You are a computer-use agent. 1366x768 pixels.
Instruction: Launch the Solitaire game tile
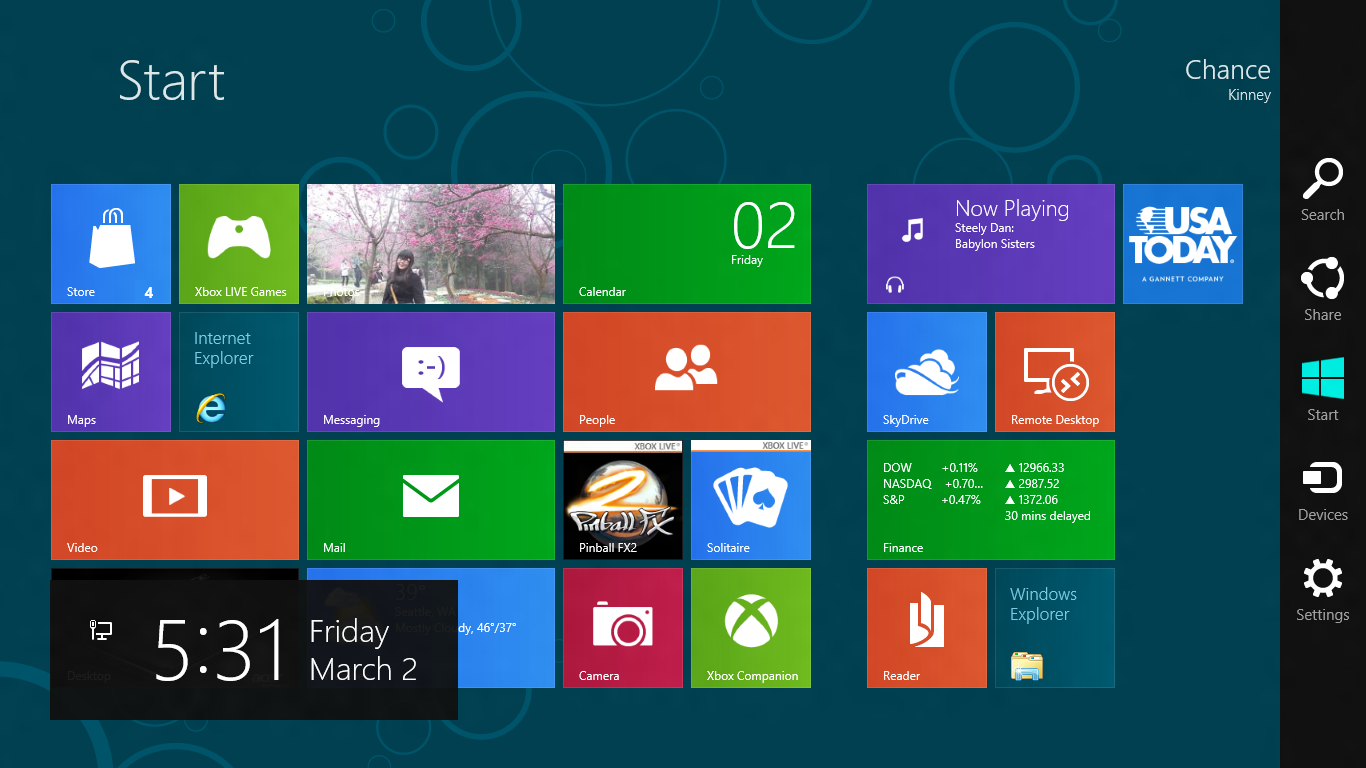(750, 500)
